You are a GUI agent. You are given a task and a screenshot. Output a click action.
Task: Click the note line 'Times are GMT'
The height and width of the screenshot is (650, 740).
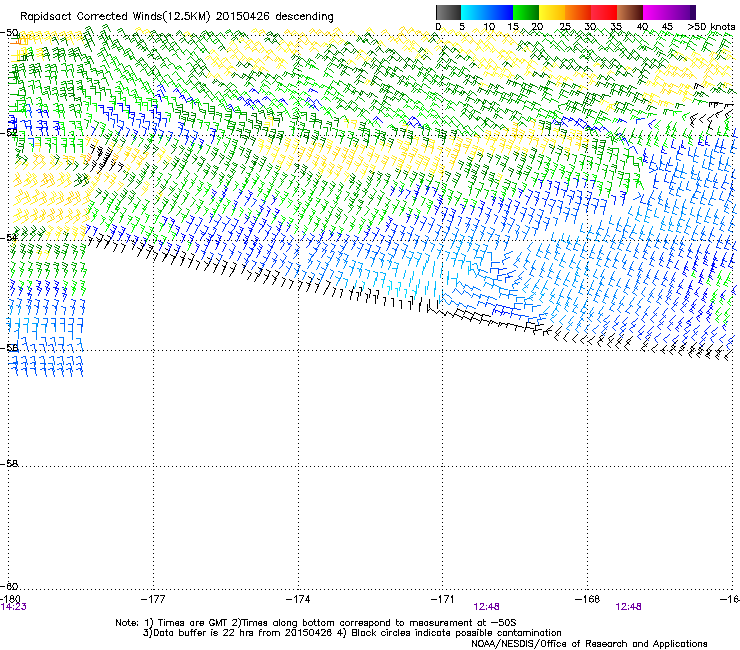click(x=193, y=623)
